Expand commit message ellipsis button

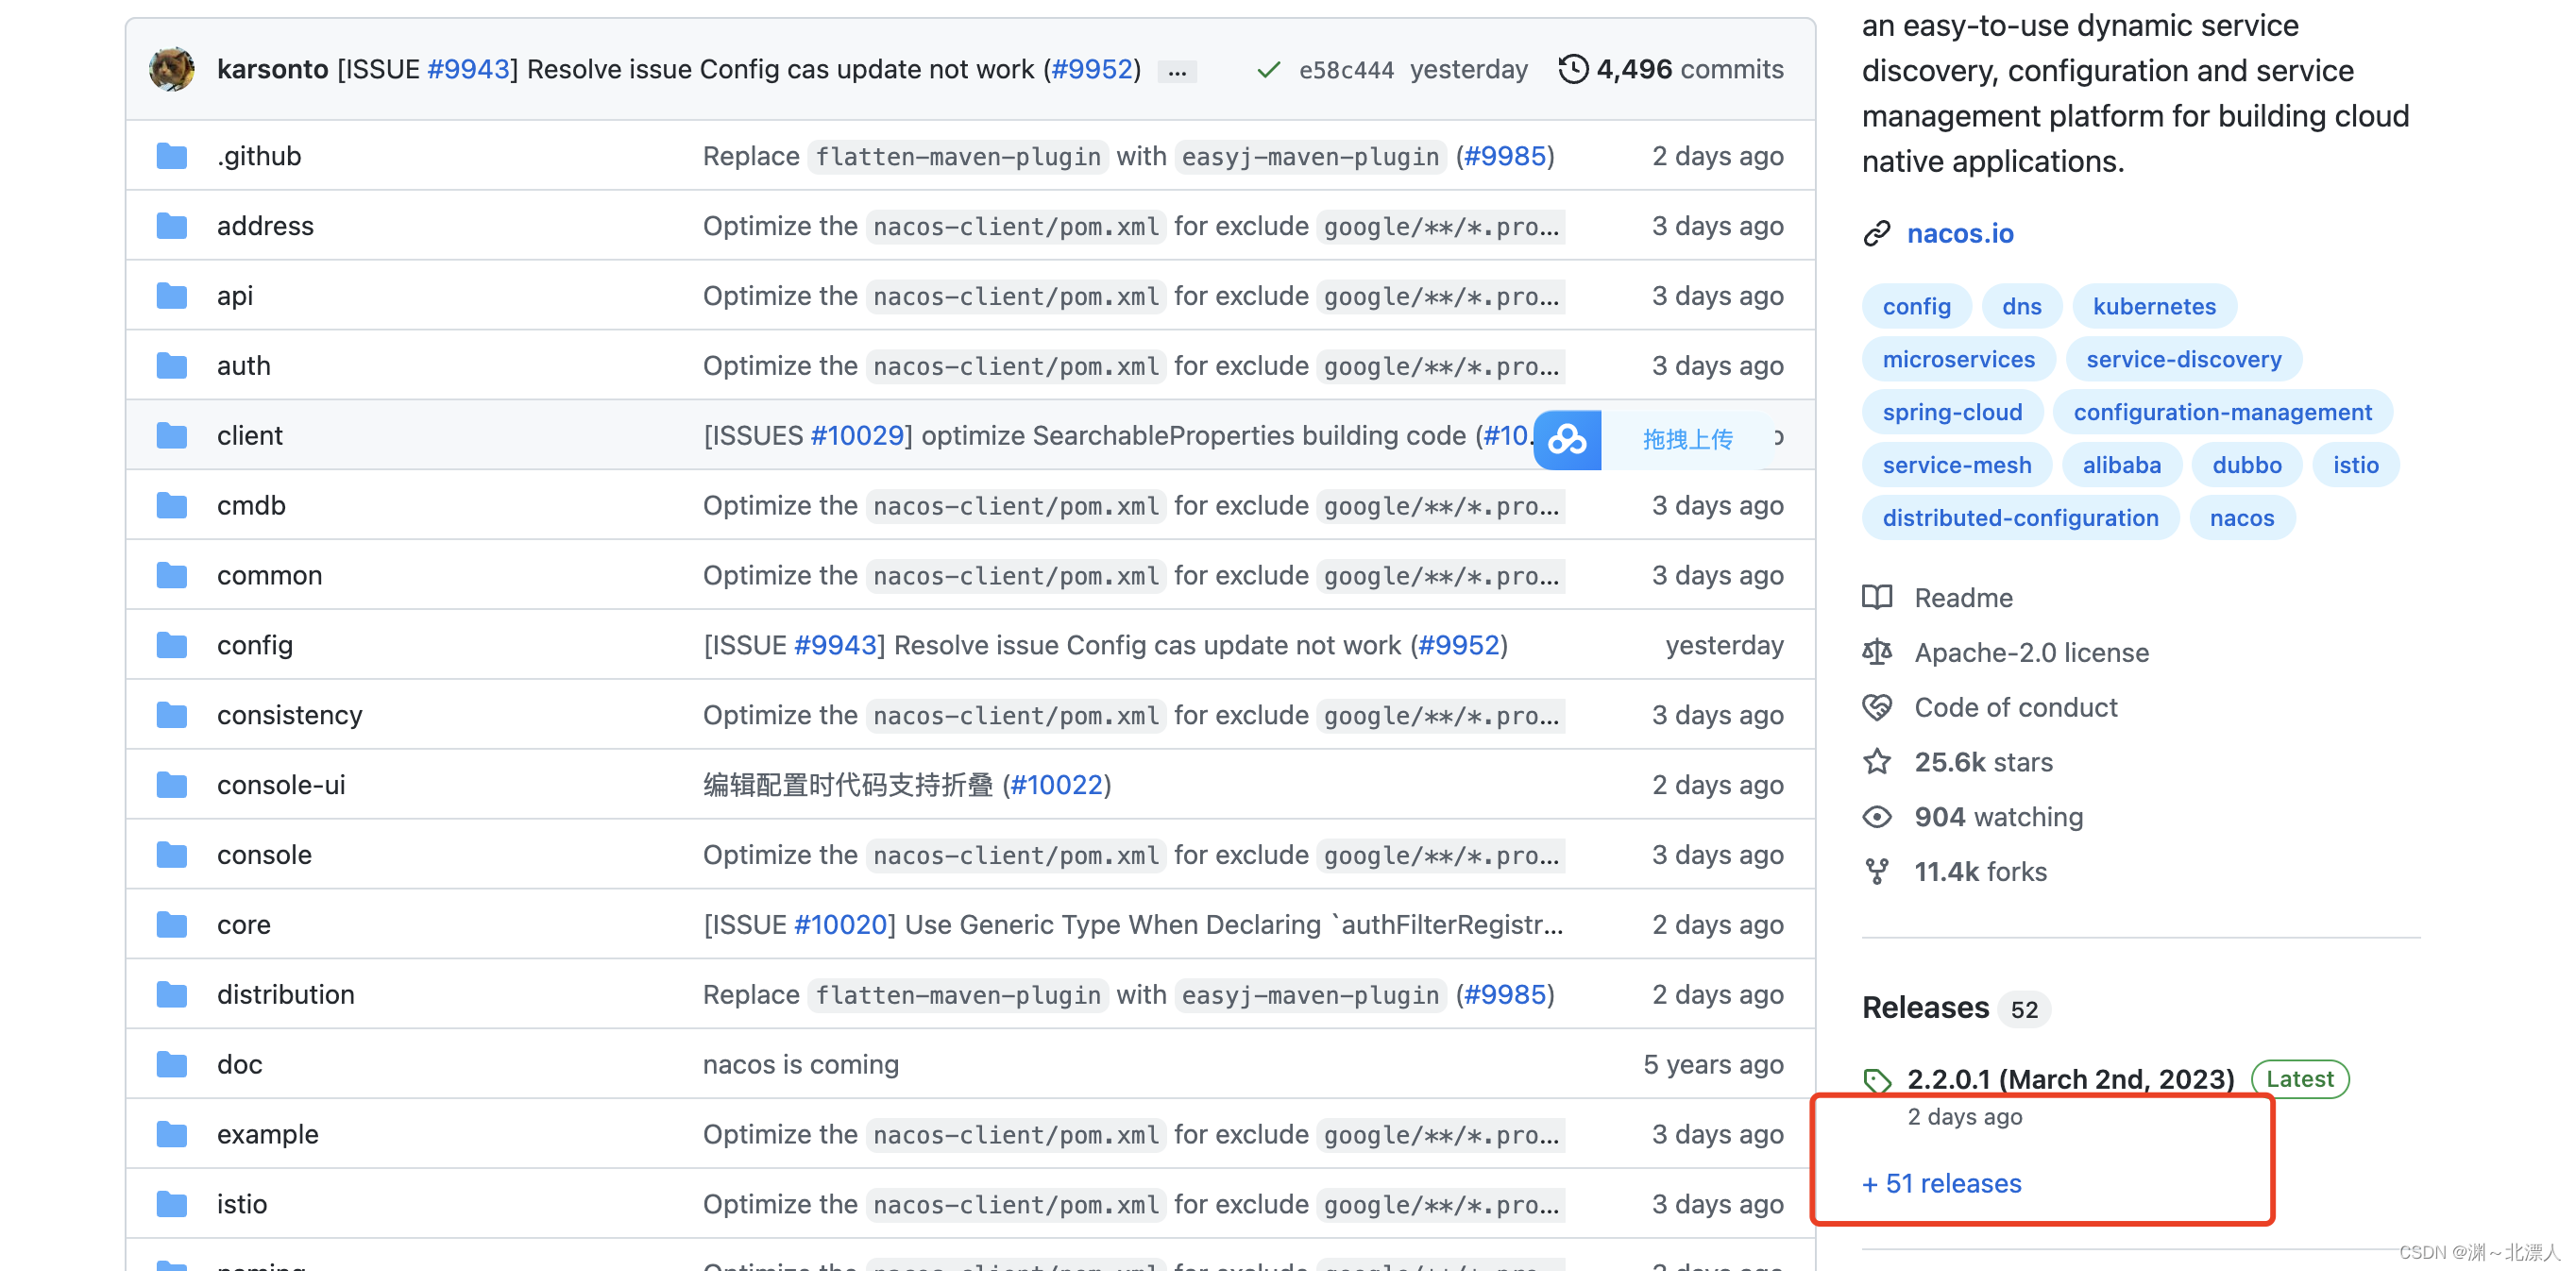pyautogui.click(x=1177, y=71)
